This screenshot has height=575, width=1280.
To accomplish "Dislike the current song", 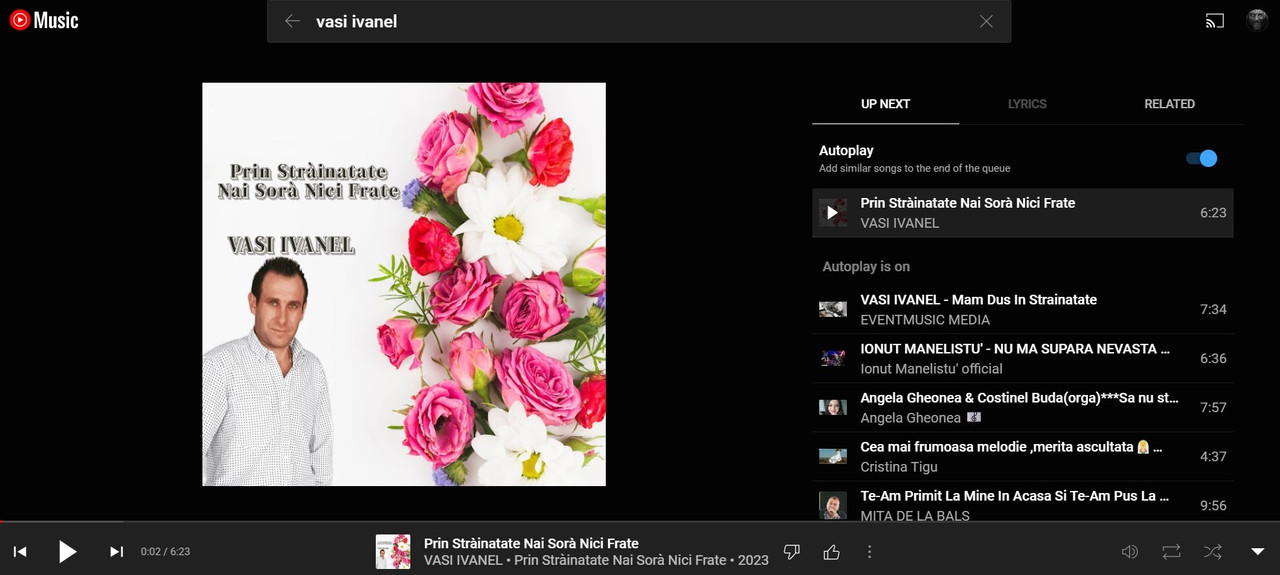I will [792, 551].
